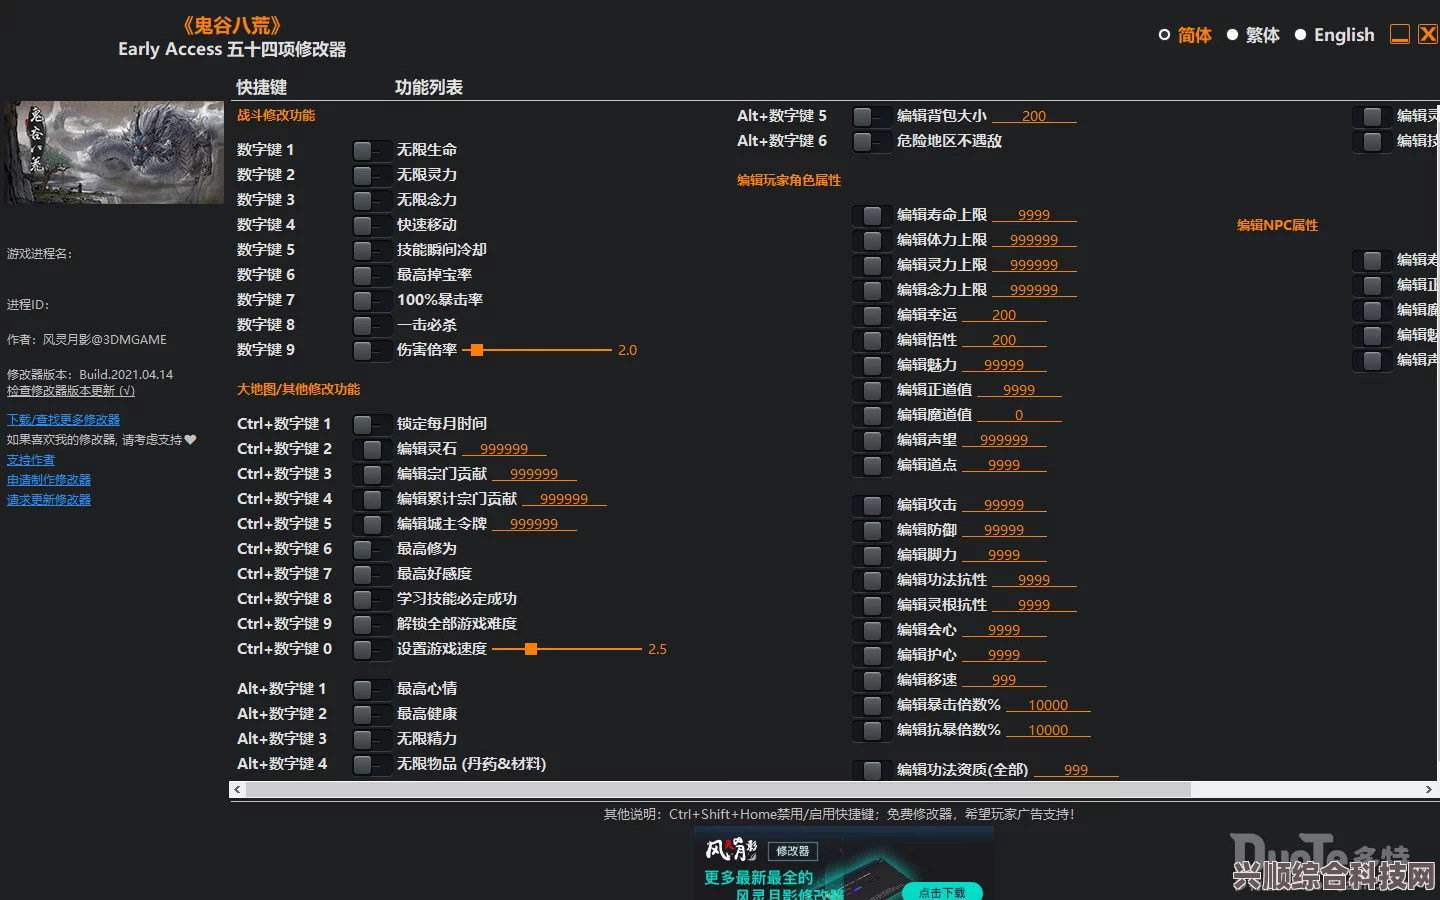Edit the 编辑功法资质(全部) value field
This screenshot has height=900, width=1440.
1076,770
